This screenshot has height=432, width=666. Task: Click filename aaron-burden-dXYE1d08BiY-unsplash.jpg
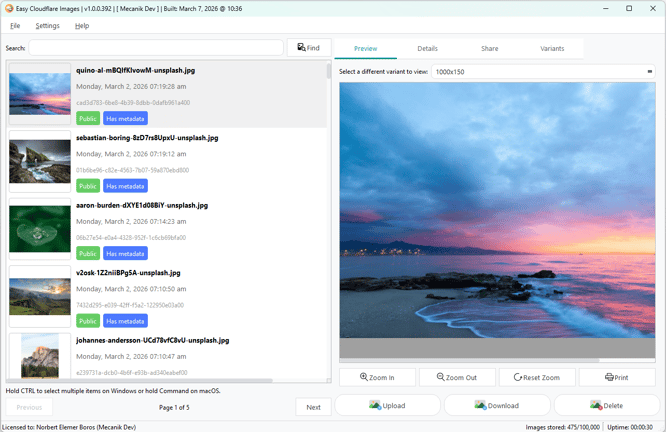[142, 206]
